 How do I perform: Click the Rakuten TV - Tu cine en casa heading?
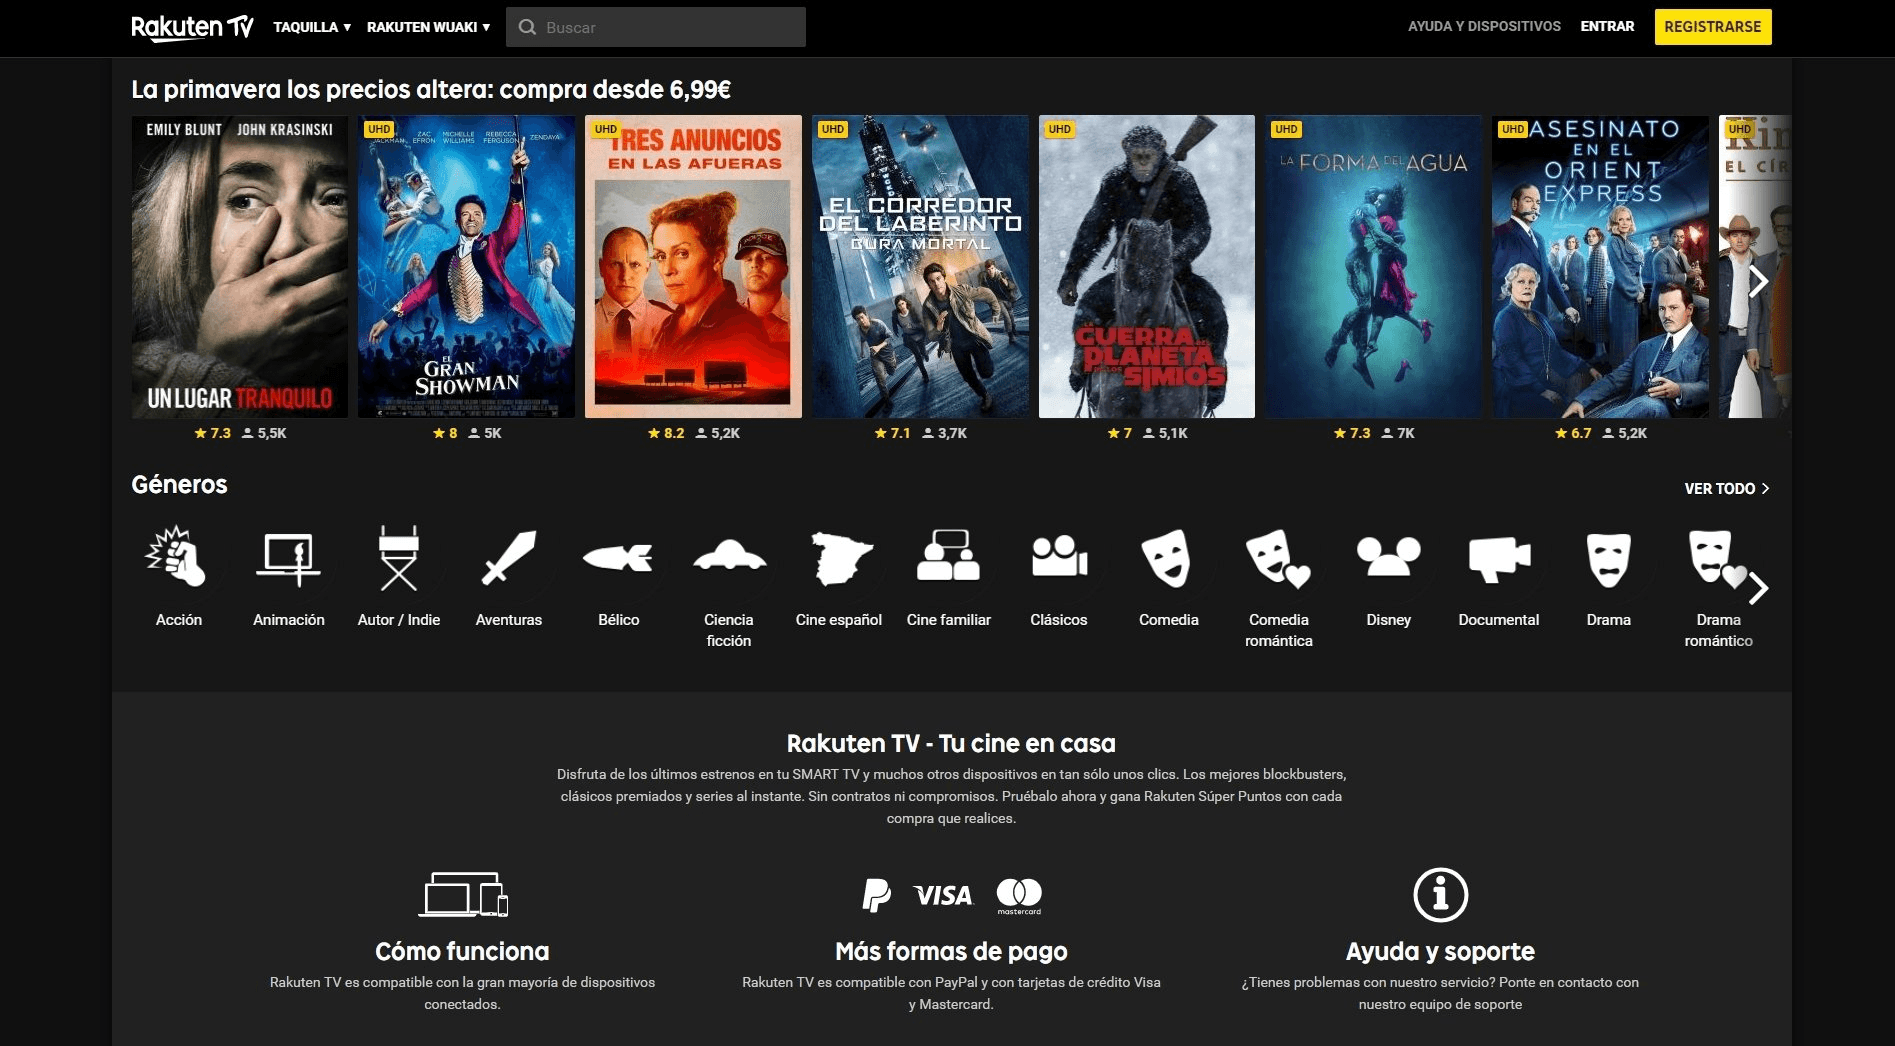[951, 743]
